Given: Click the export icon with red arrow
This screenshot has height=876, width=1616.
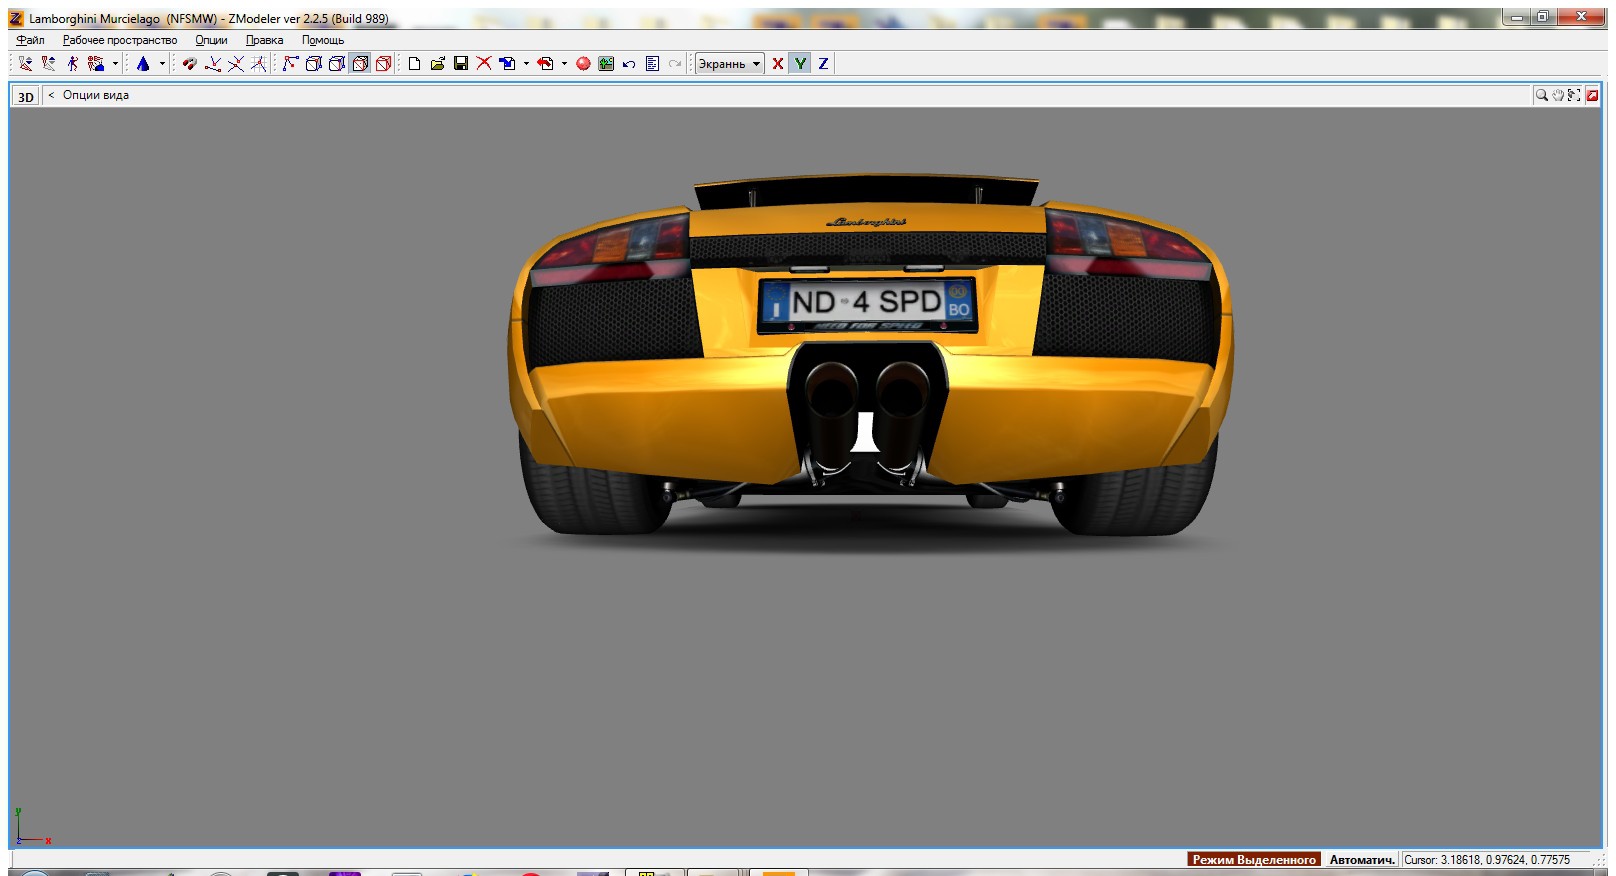Looking at the screenshot, I should [545, 63].
